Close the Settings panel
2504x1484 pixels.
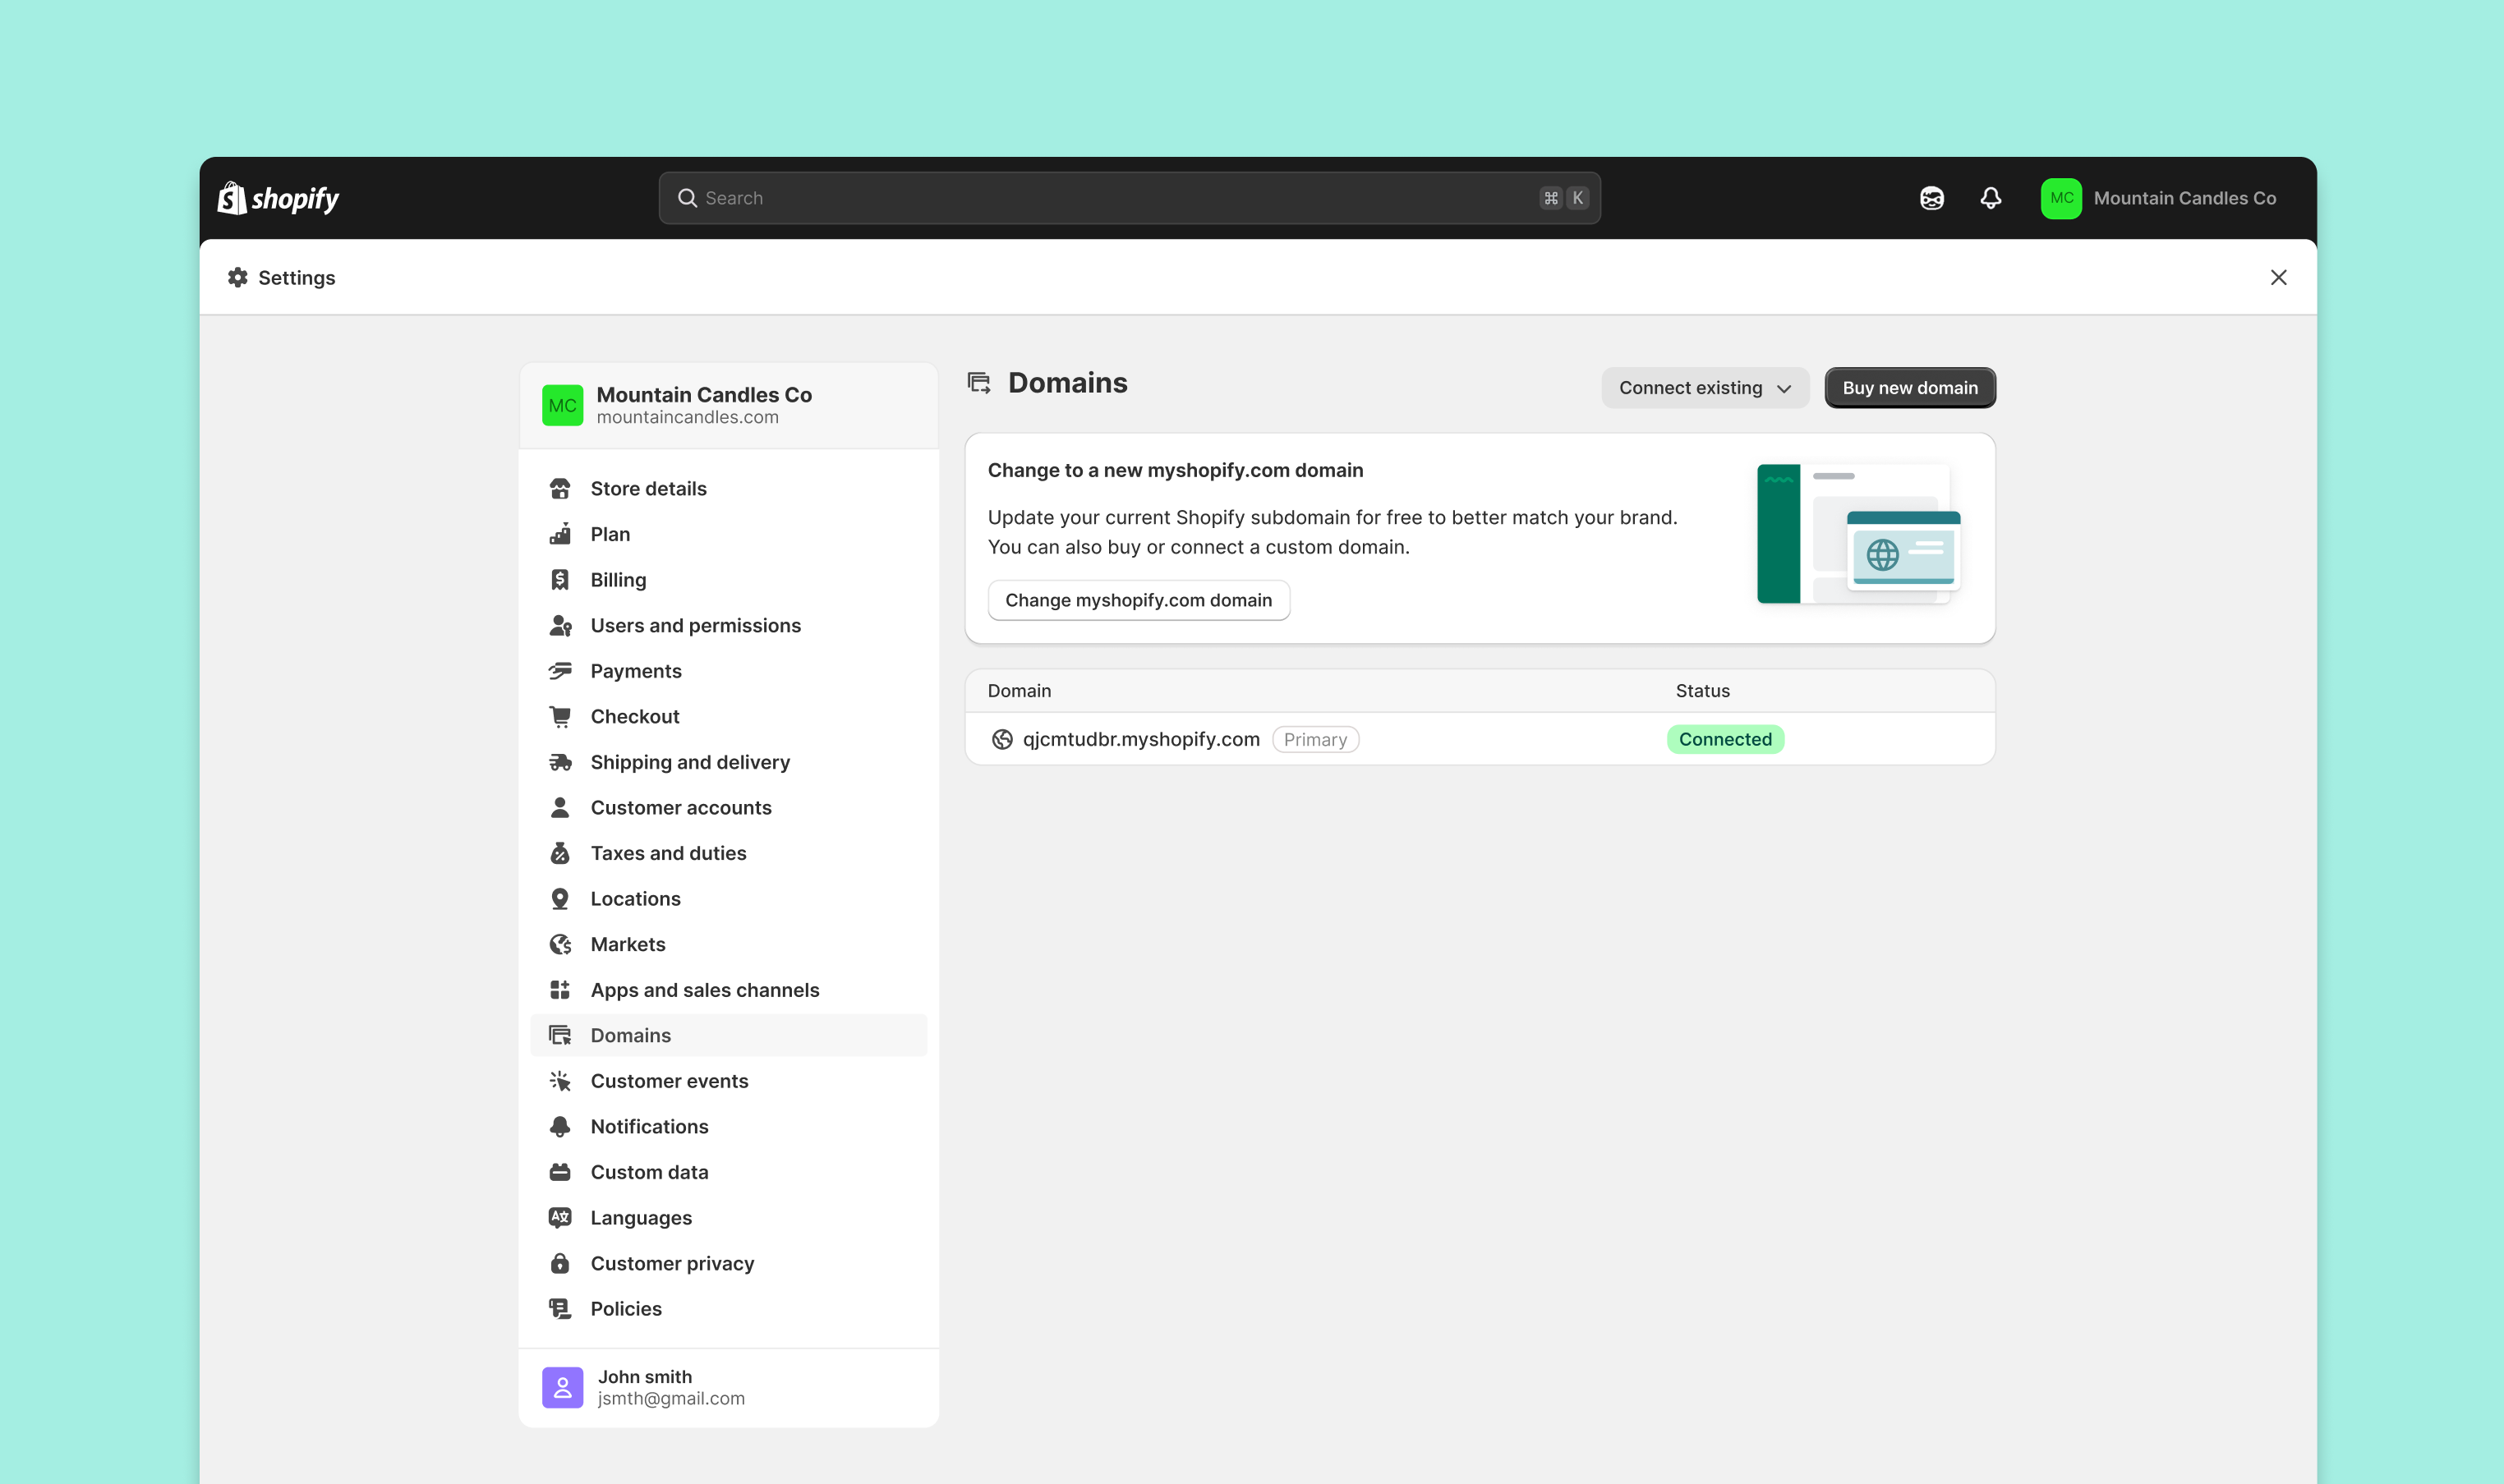pos(2278,277)
